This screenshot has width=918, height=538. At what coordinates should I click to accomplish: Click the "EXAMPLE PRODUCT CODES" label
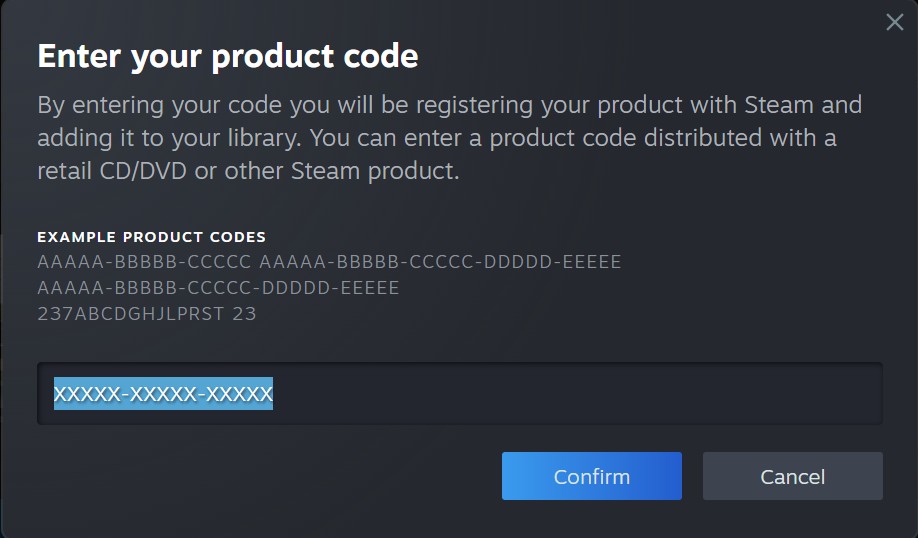(x=151, y=237)
